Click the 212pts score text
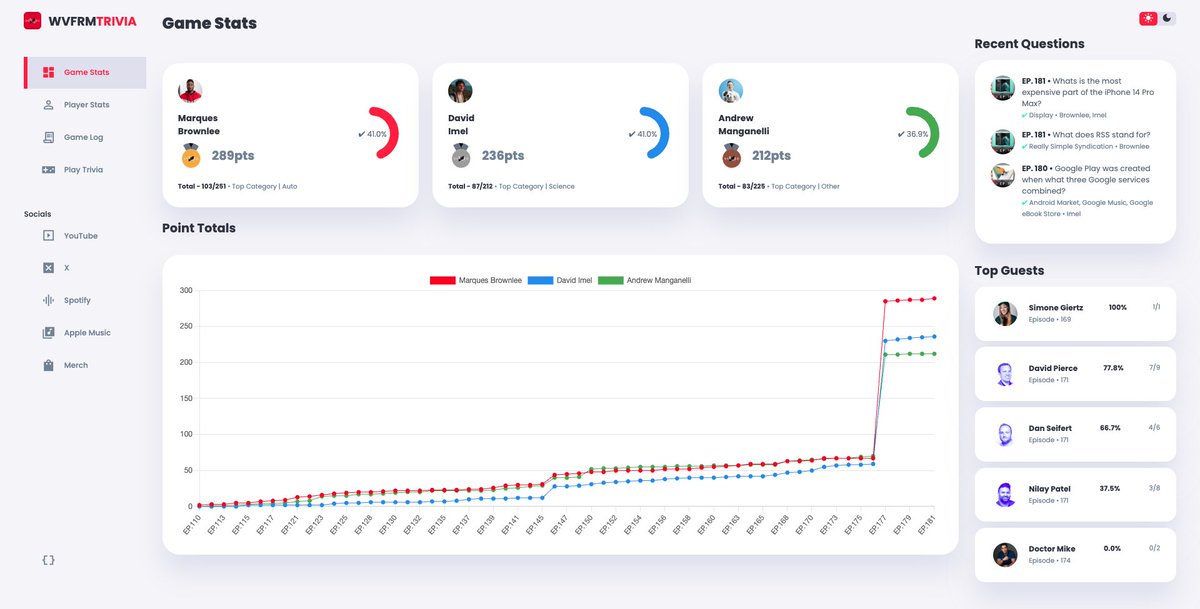This screenshot has height=609, width=1200. (772, 156)
